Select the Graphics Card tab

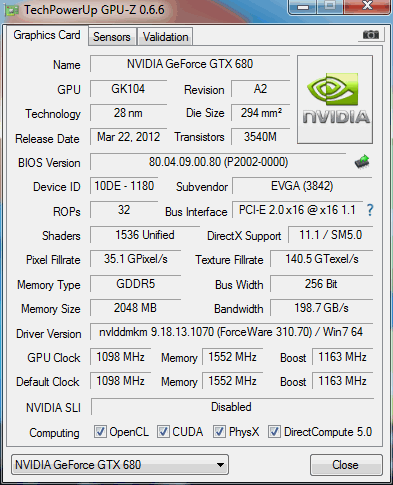click(47, 35)
